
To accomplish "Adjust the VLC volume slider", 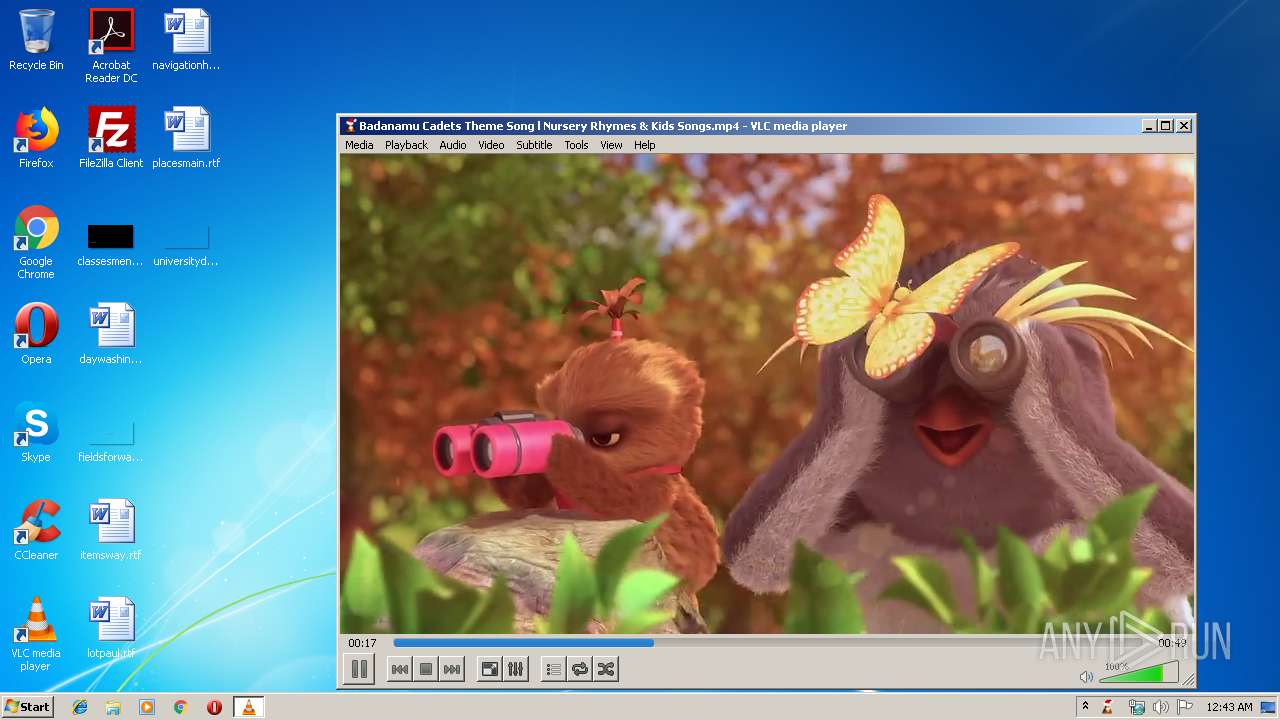I will point(1139,673).
